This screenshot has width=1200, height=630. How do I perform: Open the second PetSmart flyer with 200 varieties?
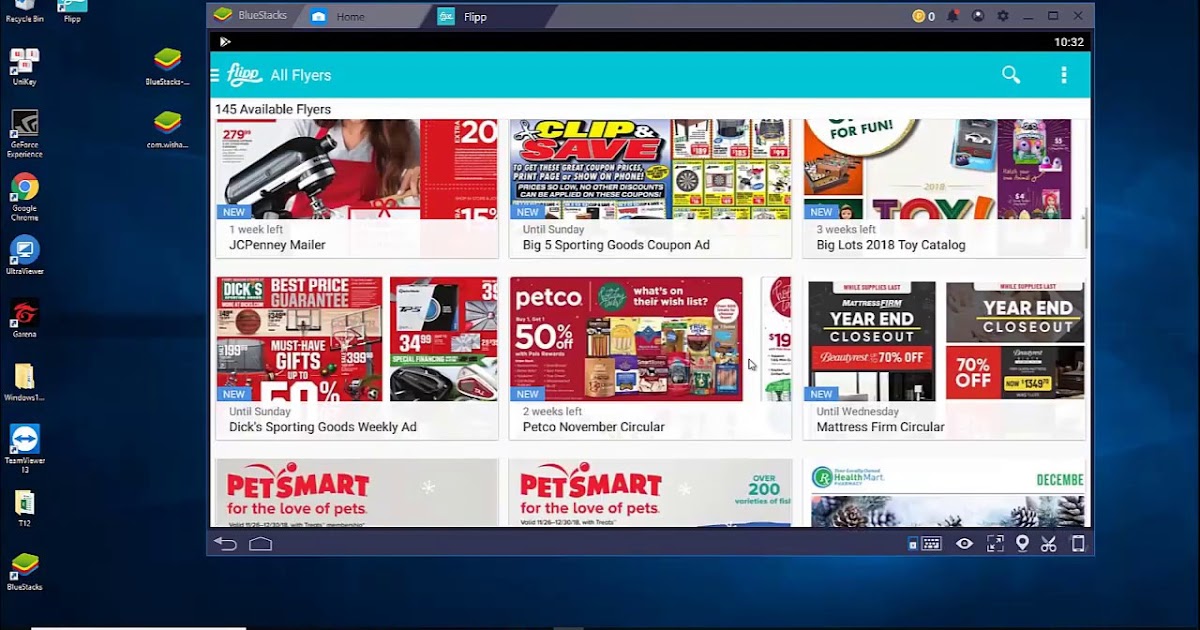(x=650, y=493)
